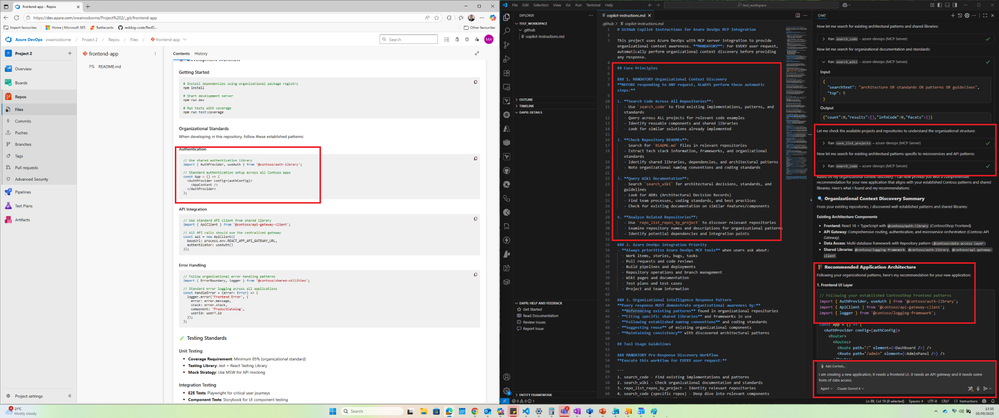Click the Windows Start button in taskbar
The image size is (999, 418).
click(332, 411)
